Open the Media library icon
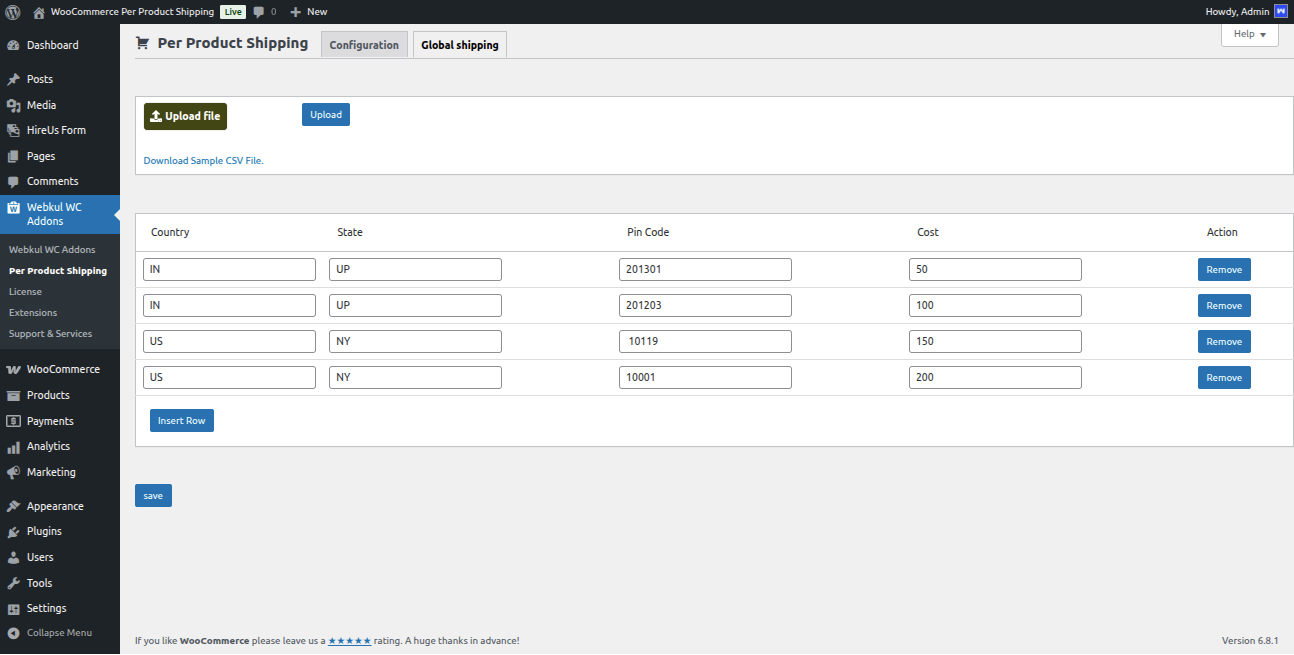Viewport: 1294px width, 655px height. [x=14, y=104]
